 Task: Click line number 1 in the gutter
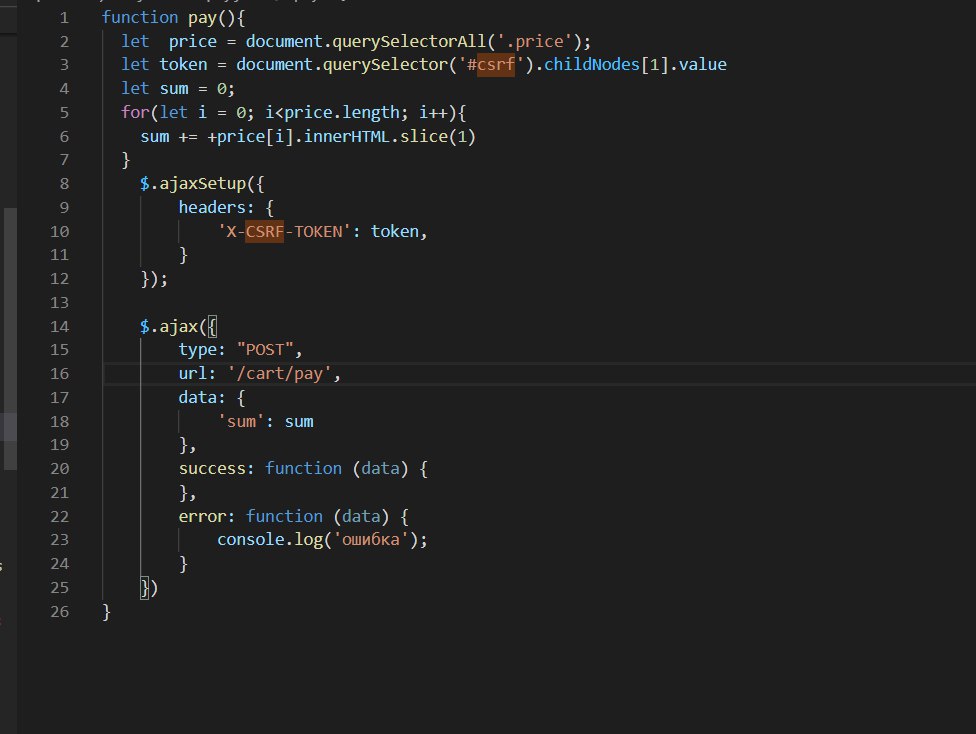[x=64, y=17]
